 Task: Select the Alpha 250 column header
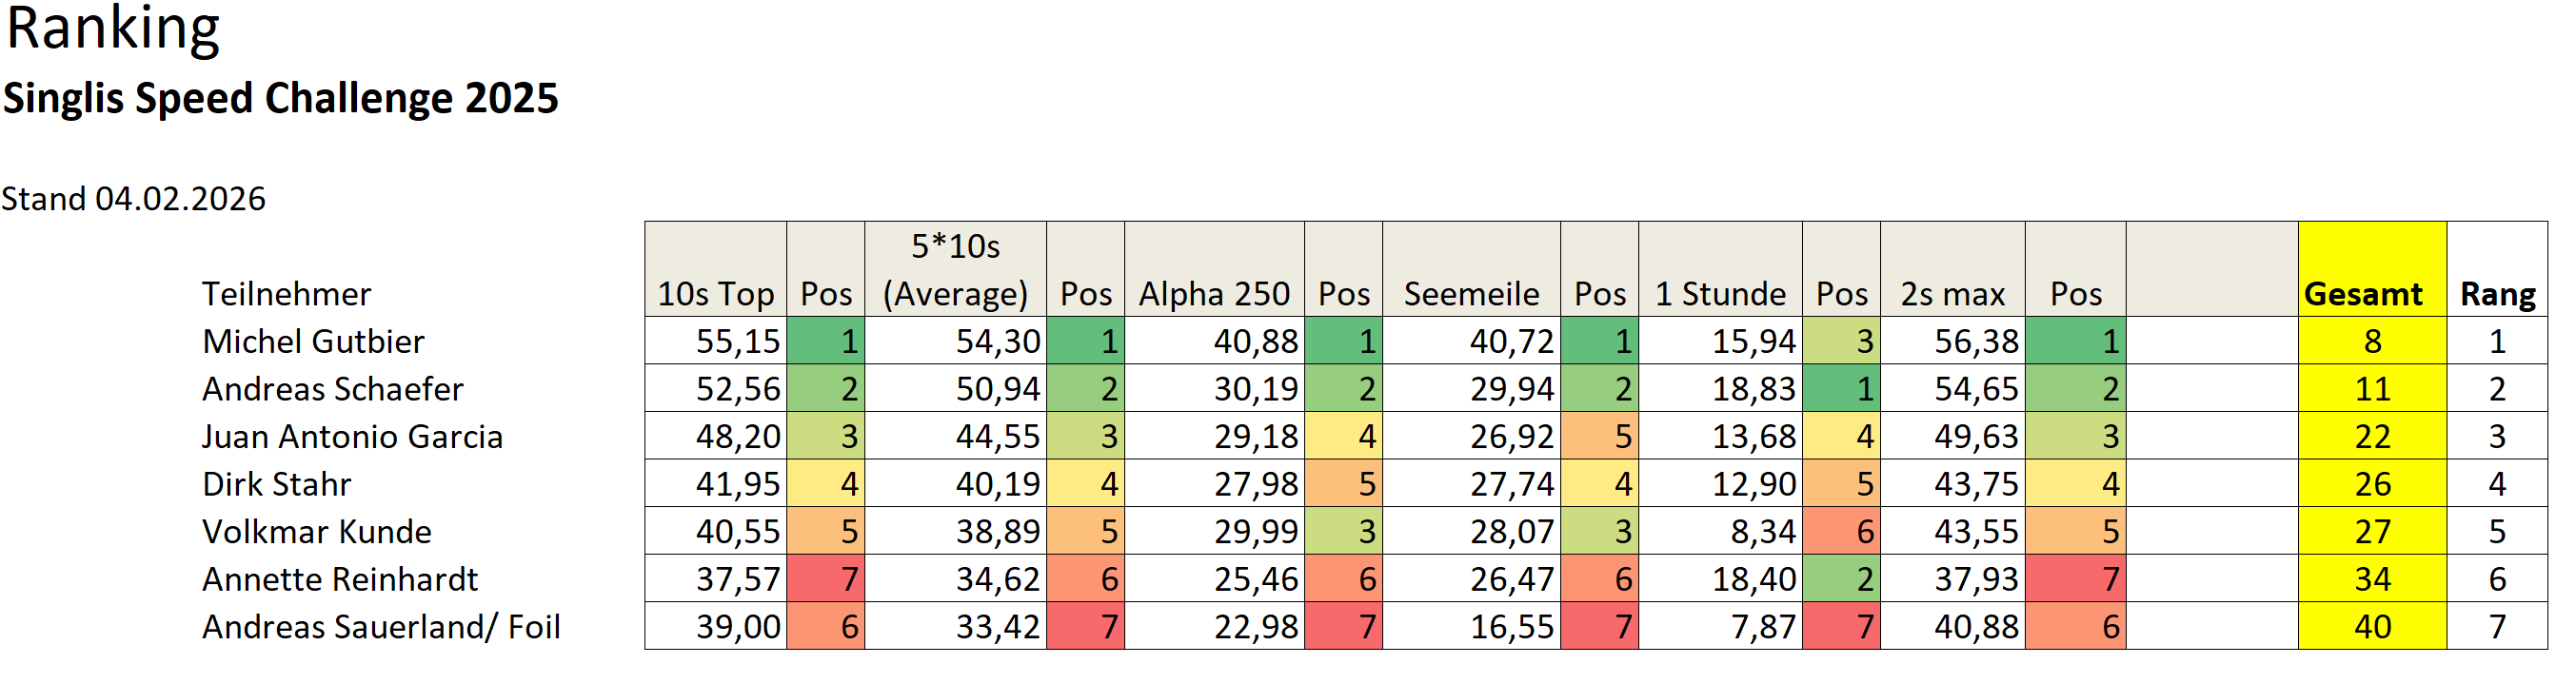tap(1214, 294)
